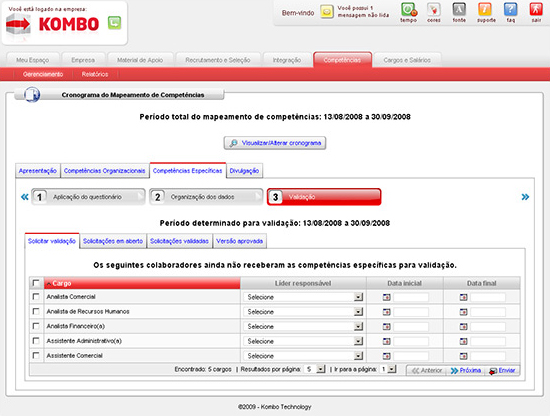Click the sair logout icon

536,10
